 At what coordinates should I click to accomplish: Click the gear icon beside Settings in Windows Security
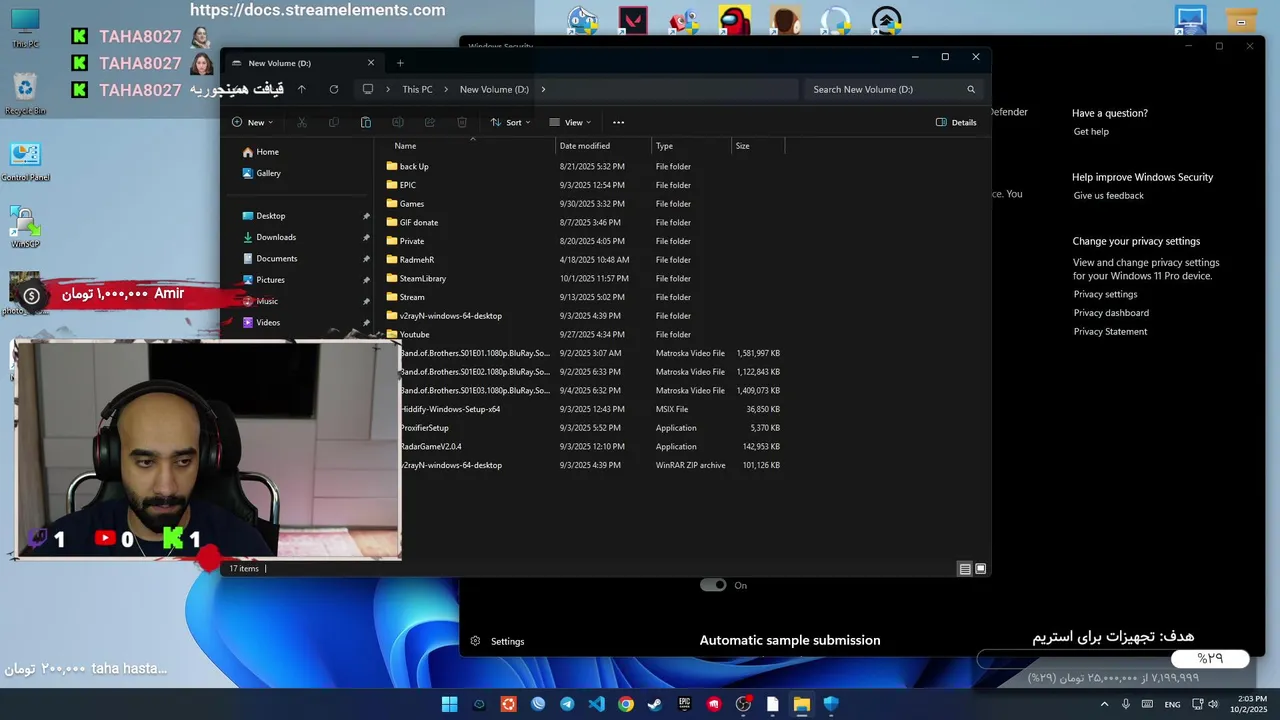coord(475,641)
